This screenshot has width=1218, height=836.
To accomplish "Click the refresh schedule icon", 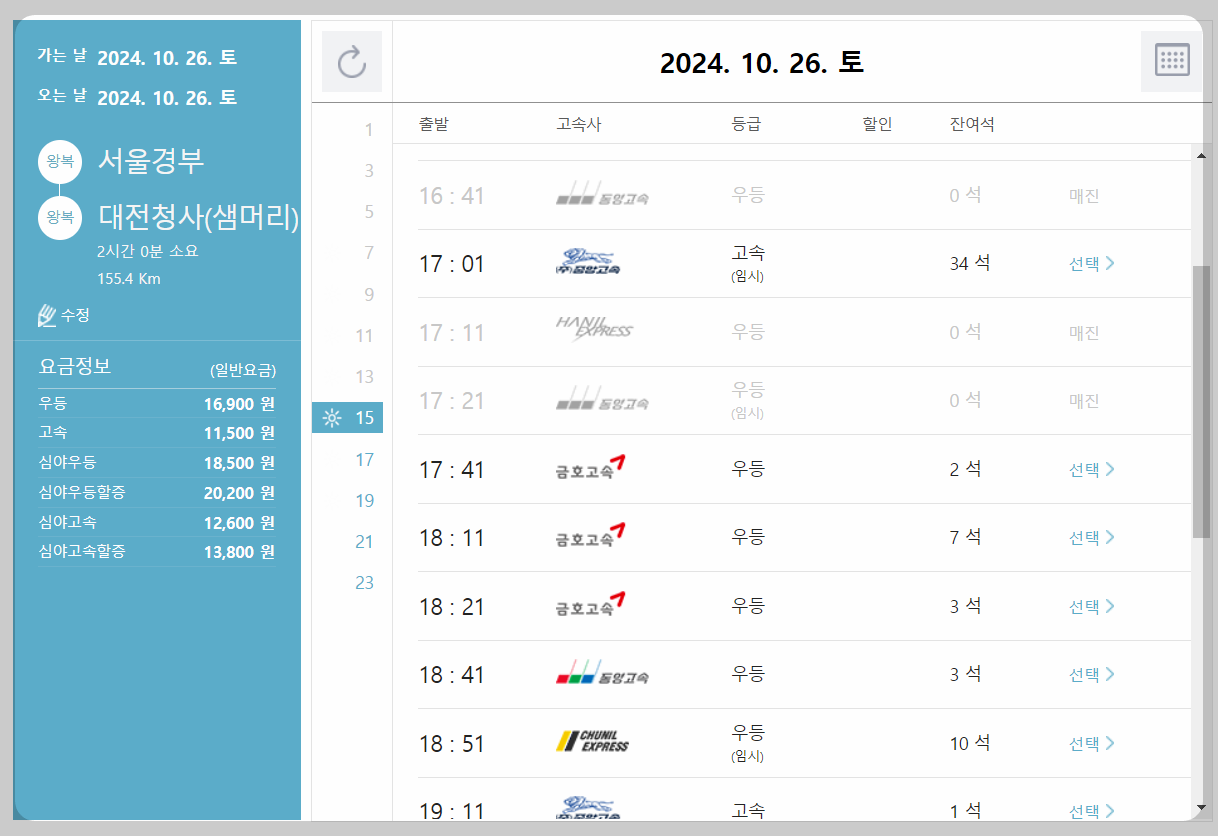I will coord(352,62).
